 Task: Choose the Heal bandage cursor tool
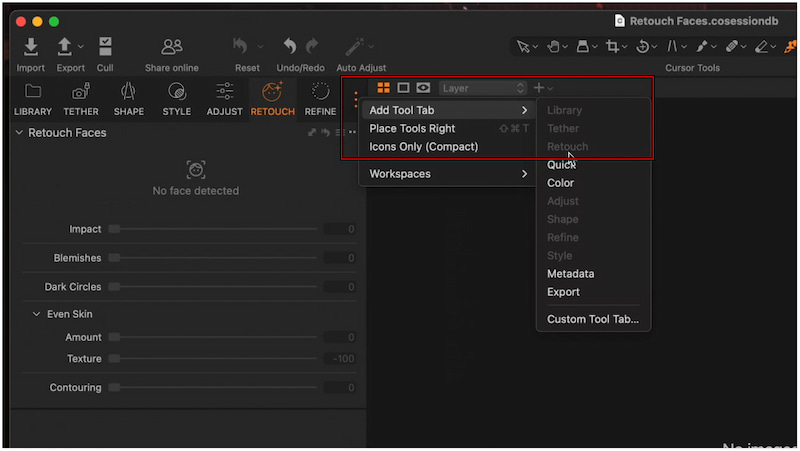click(732, 46)
